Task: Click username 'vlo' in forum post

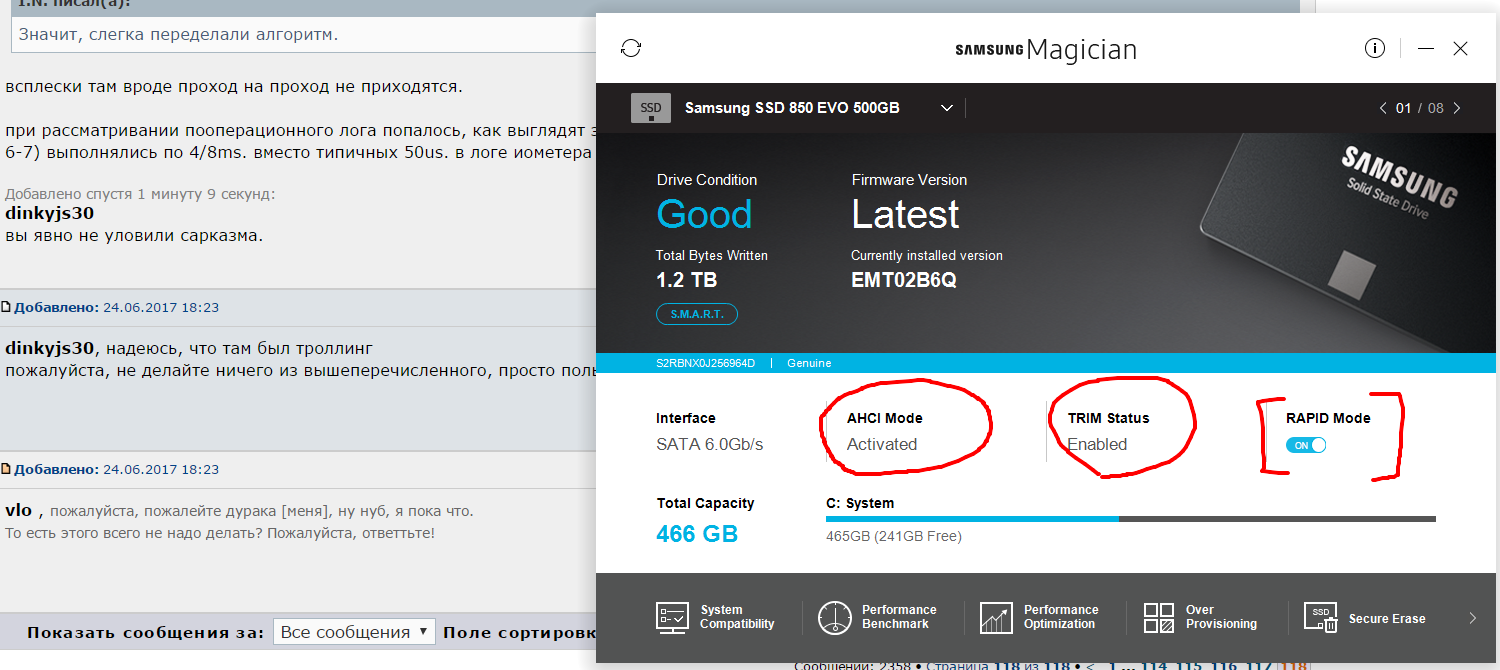Action: (20, 510)
